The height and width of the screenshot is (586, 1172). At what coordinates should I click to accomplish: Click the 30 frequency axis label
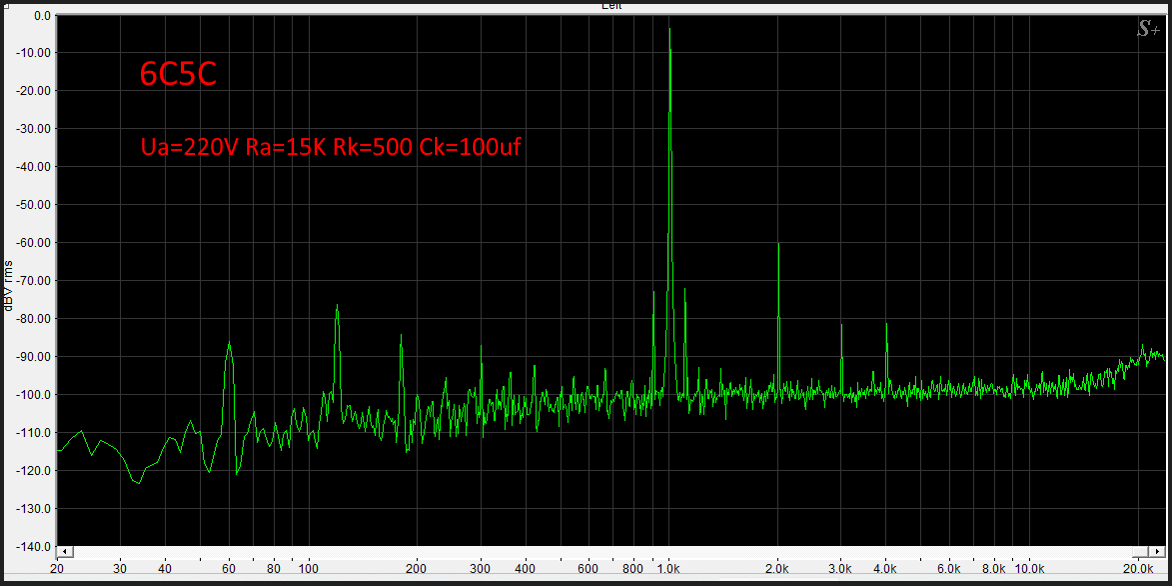click(121, 568)
